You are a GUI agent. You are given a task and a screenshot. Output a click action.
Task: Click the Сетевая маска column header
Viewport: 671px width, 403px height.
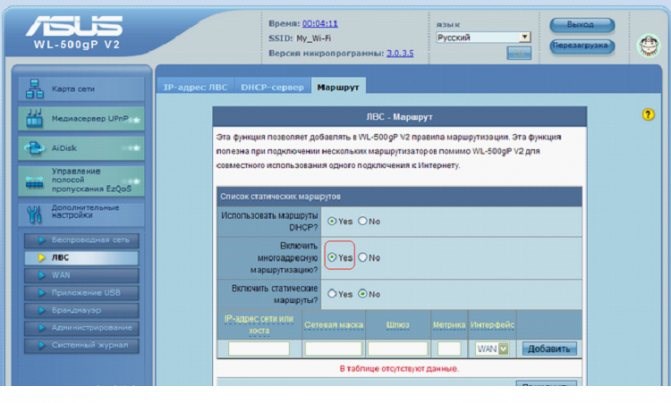pyautogui.click(x=333, y=325)
